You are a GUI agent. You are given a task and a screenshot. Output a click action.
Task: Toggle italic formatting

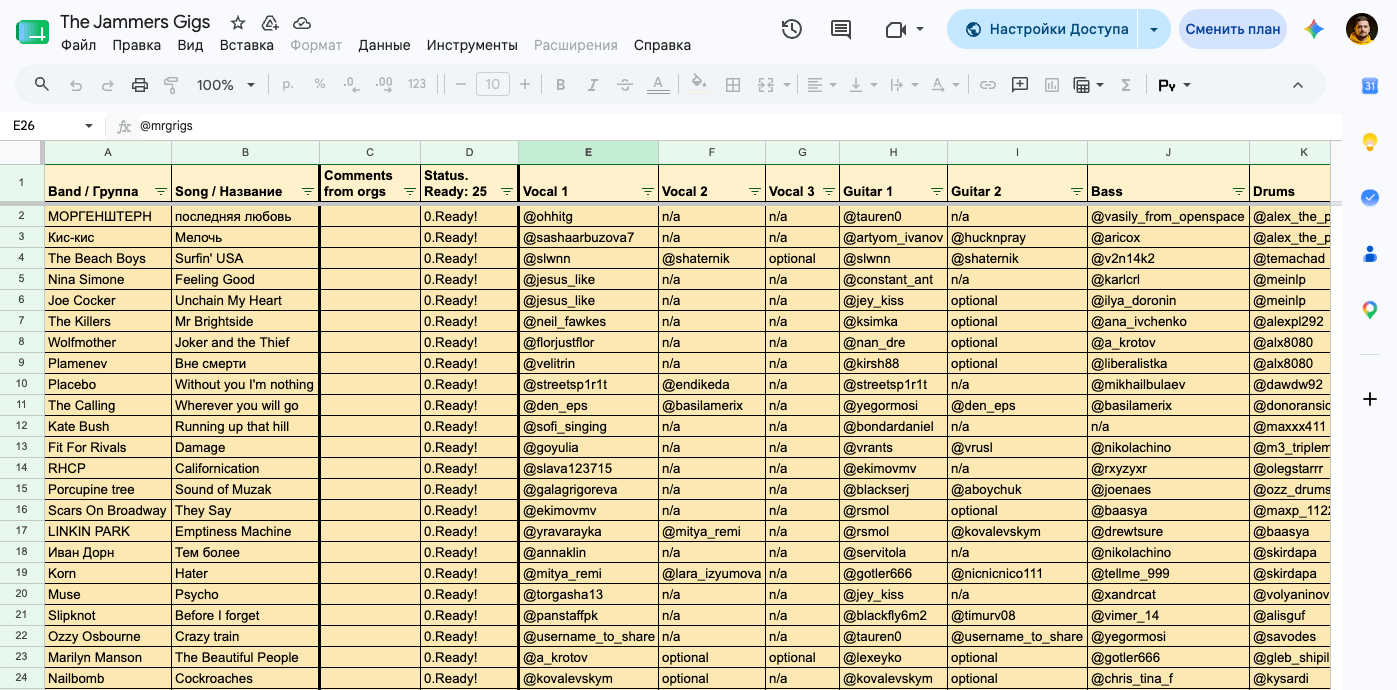pos(593,85)
